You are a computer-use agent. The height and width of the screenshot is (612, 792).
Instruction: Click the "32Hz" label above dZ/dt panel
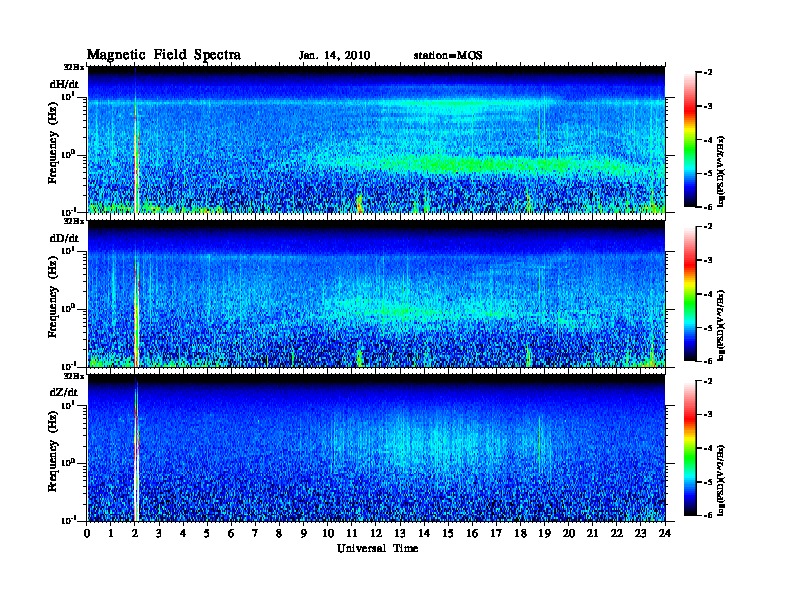[73, 376]
